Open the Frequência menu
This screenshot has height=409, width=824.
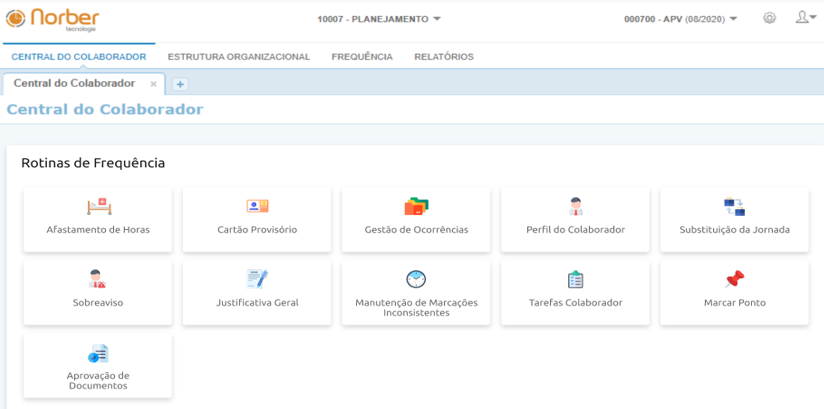coord(362,57)
